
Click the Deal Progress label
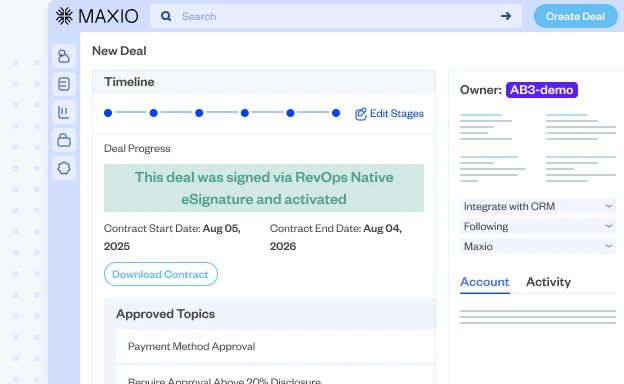click(137, 148)
